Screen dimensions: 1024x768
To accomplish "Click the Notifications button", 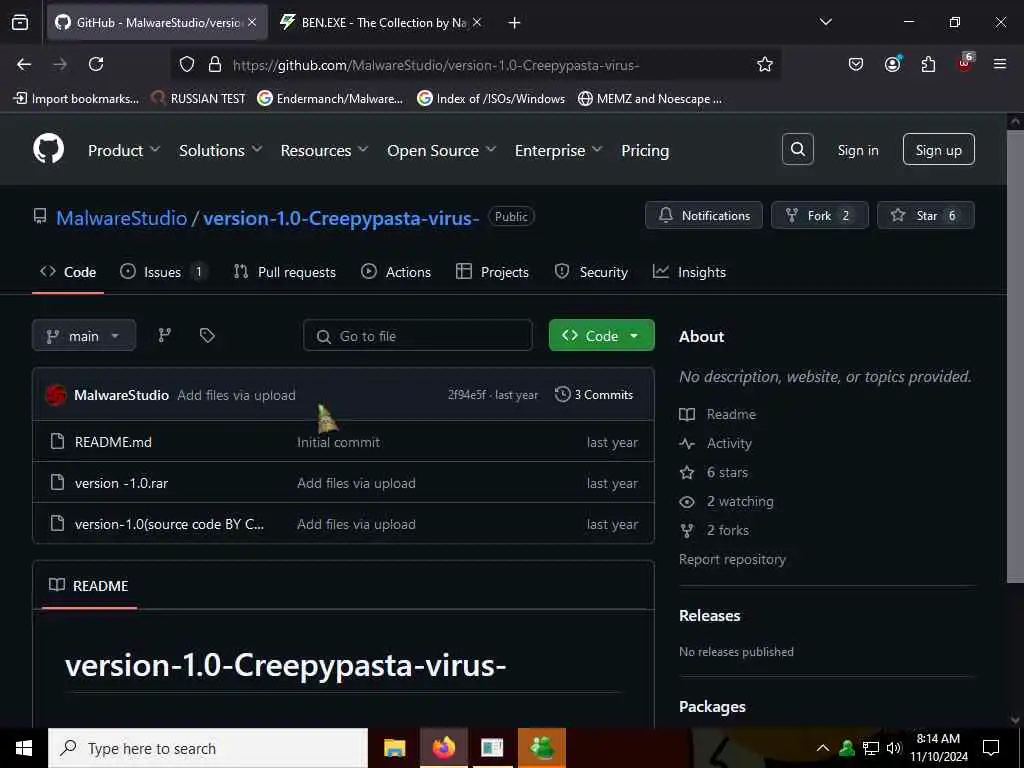I will click(x=703, y=215).
